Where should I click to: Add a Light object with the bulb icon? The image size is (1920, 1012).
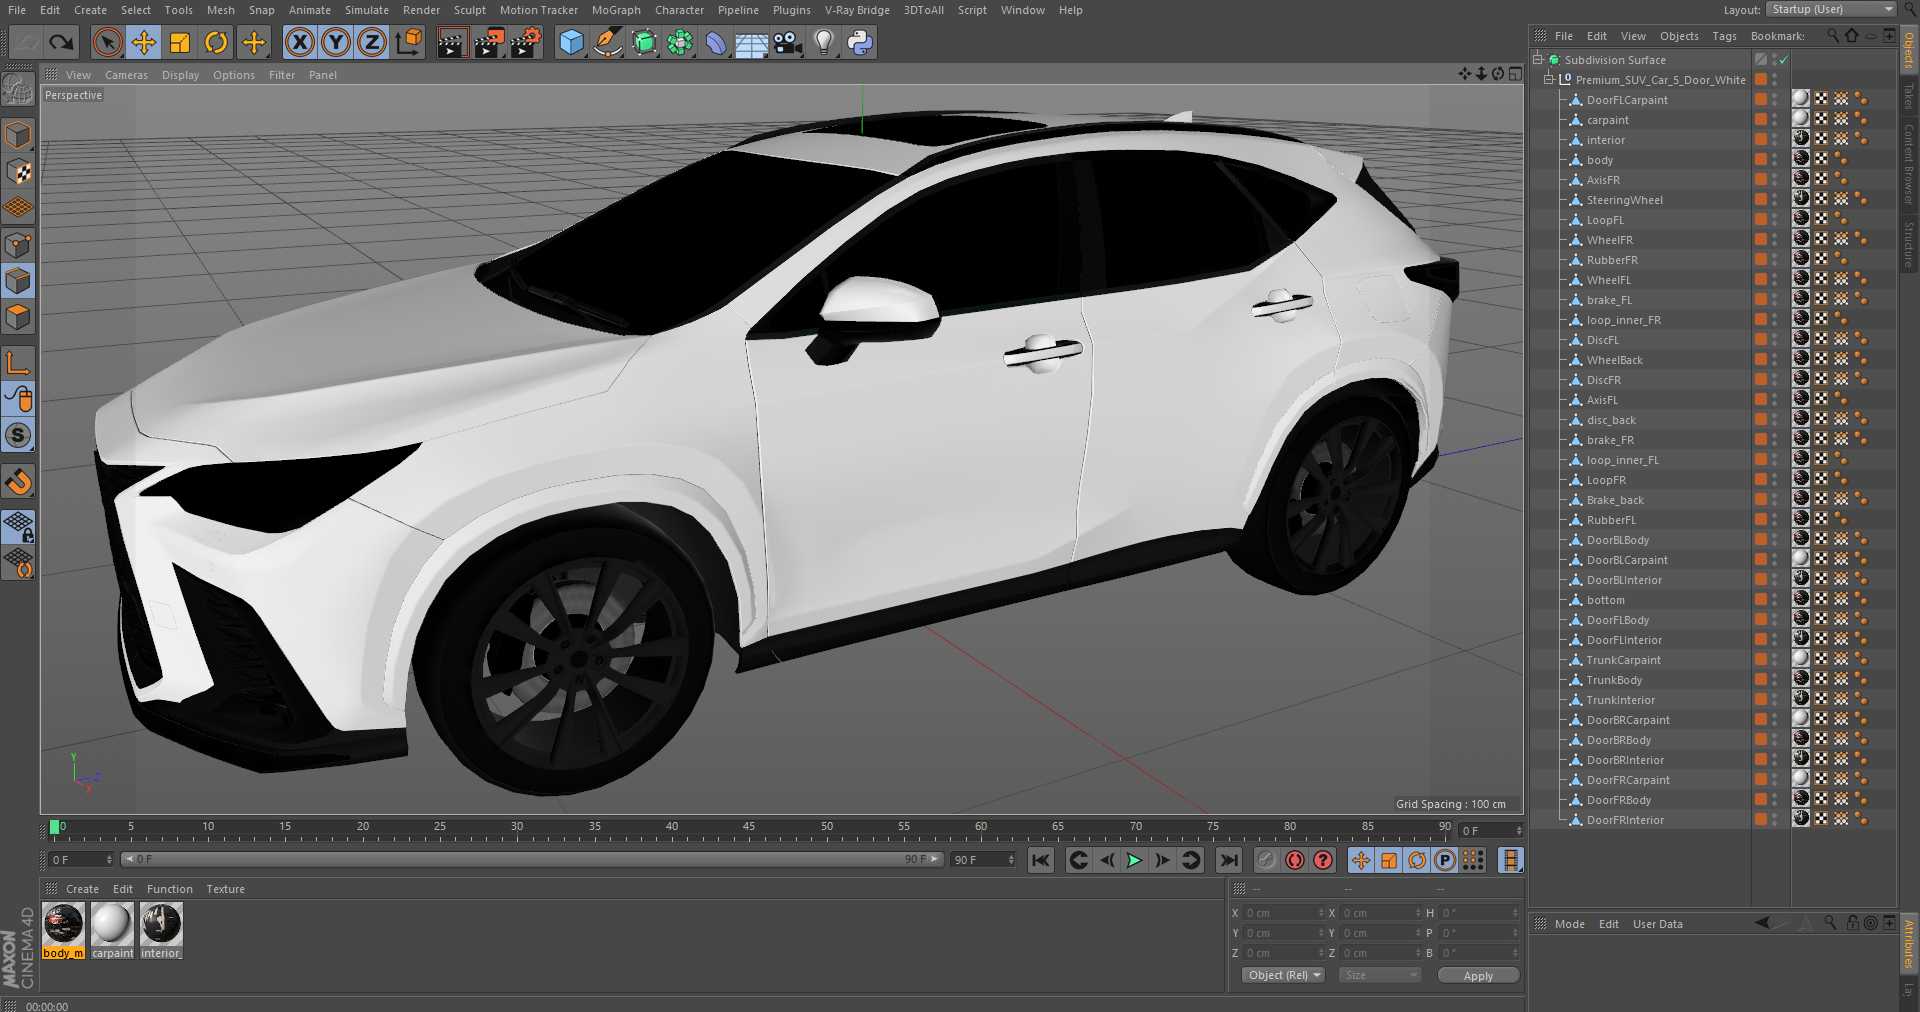click(x=824, y=42)
